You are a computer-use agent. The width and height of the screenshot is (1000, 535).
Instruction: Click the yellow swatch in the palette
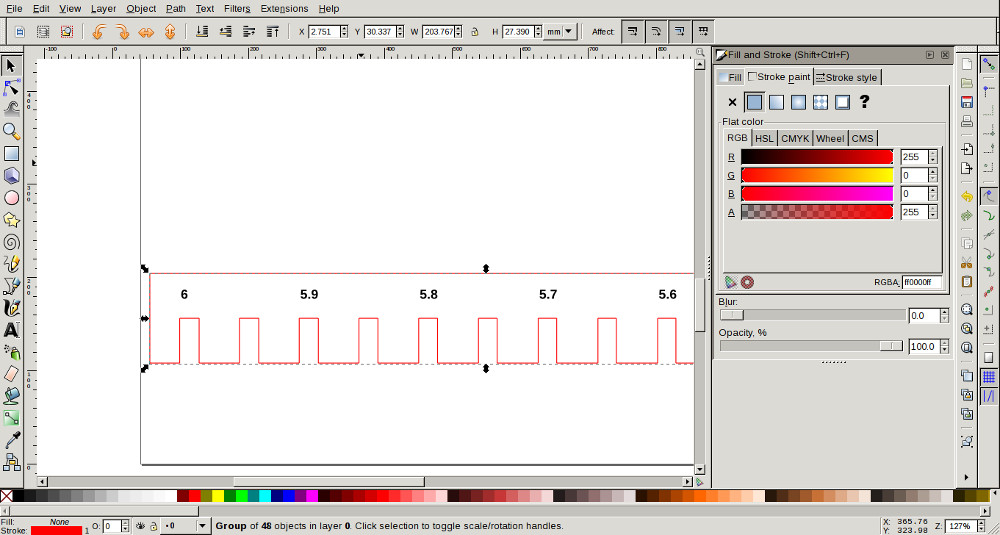click(x=217, y=495)
